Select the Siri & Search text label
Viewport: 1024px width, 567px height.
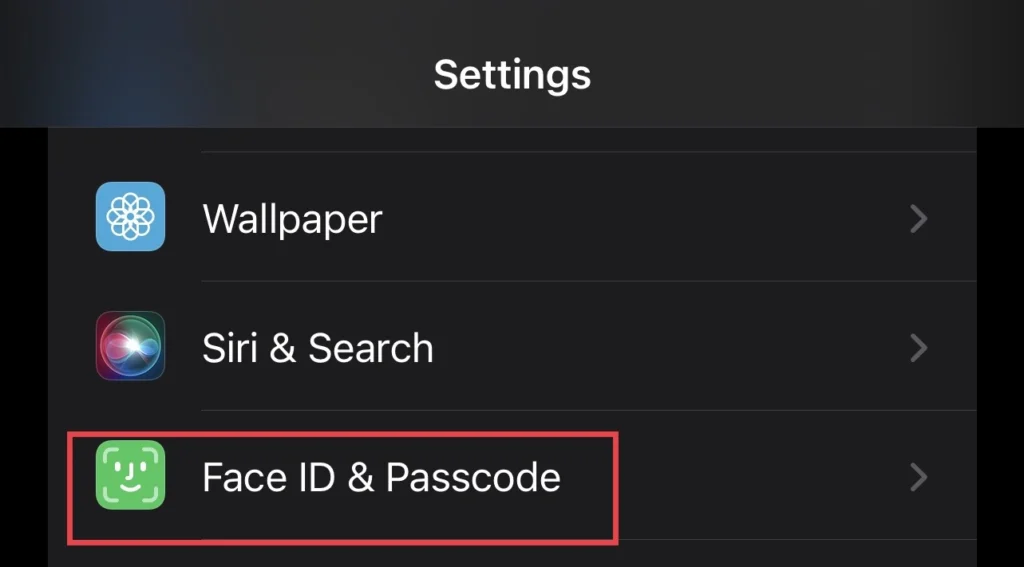pyautogui.click(x=317, y=348)
